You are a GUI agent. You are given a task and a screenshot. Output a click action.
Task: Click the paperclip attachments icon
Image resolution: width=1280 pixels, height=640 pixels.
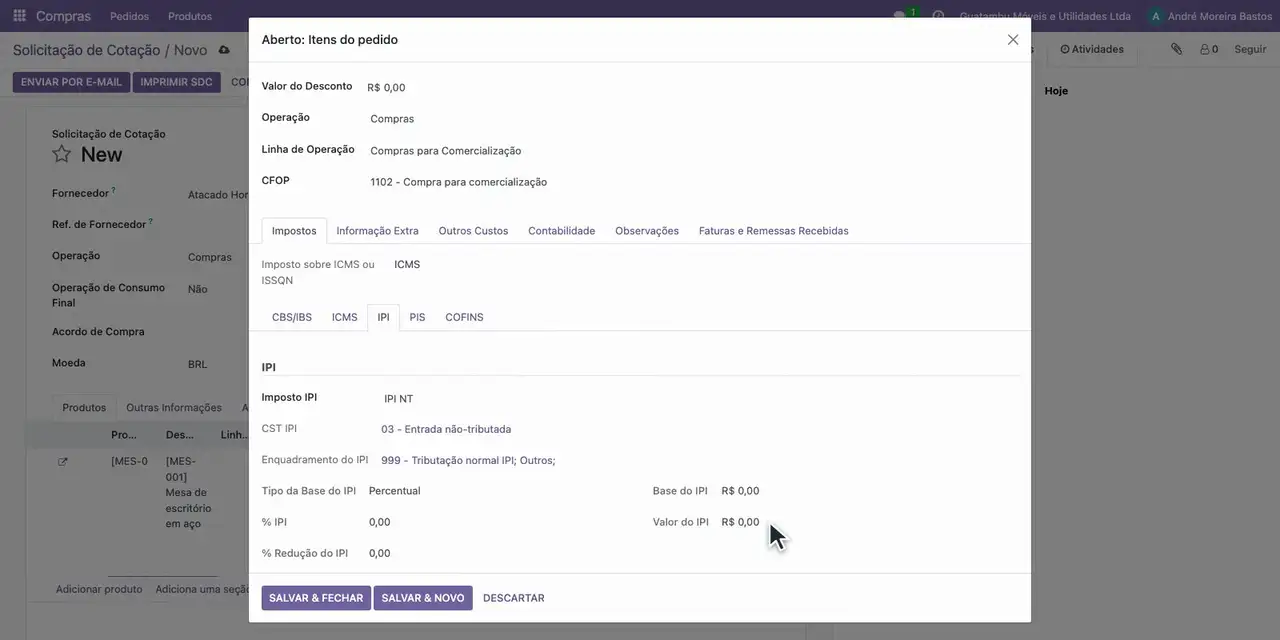(1177, 49)
